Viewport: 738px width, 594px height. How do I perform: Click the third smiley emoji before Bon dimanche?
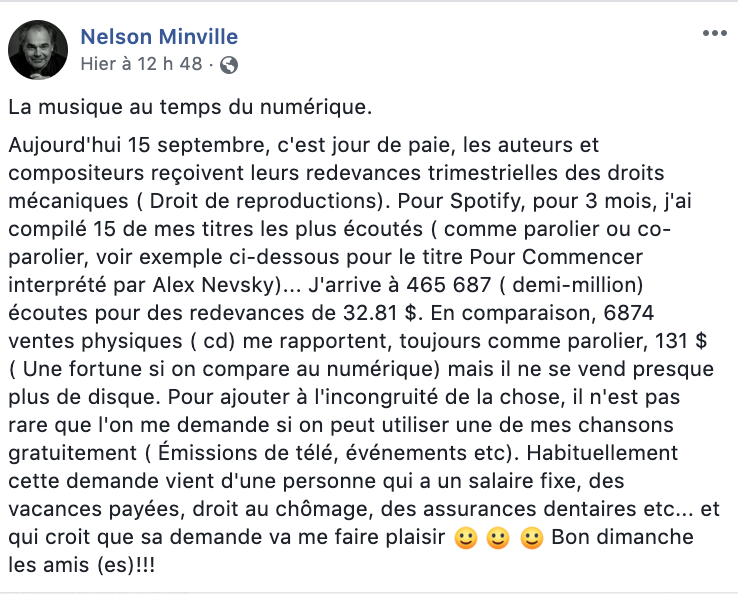pyautogui.click(x=532, y=538)
